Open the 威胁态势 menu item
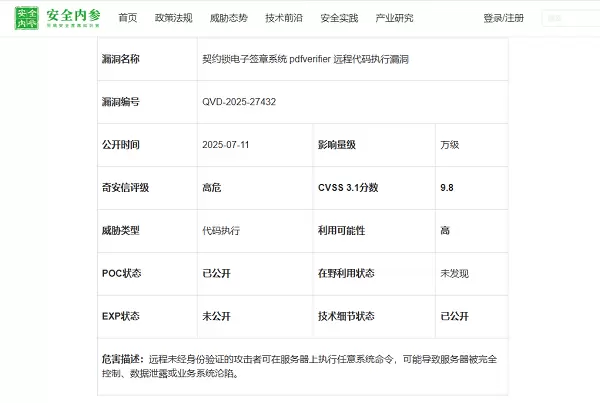Screen dimensions: 600x403 (229, 18)
